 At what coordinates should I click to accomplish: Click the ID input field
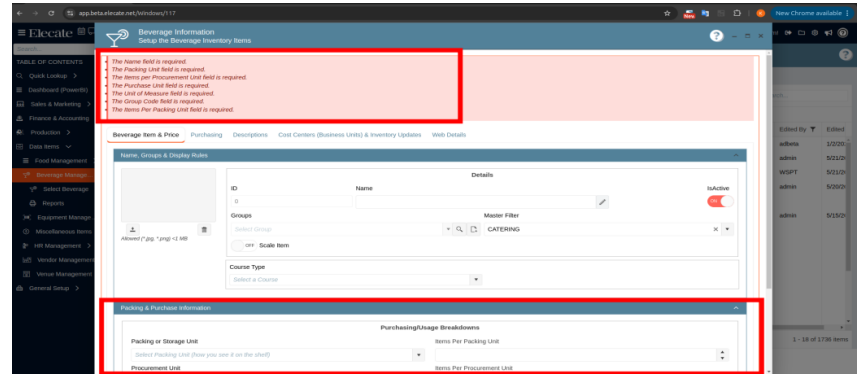291,202
